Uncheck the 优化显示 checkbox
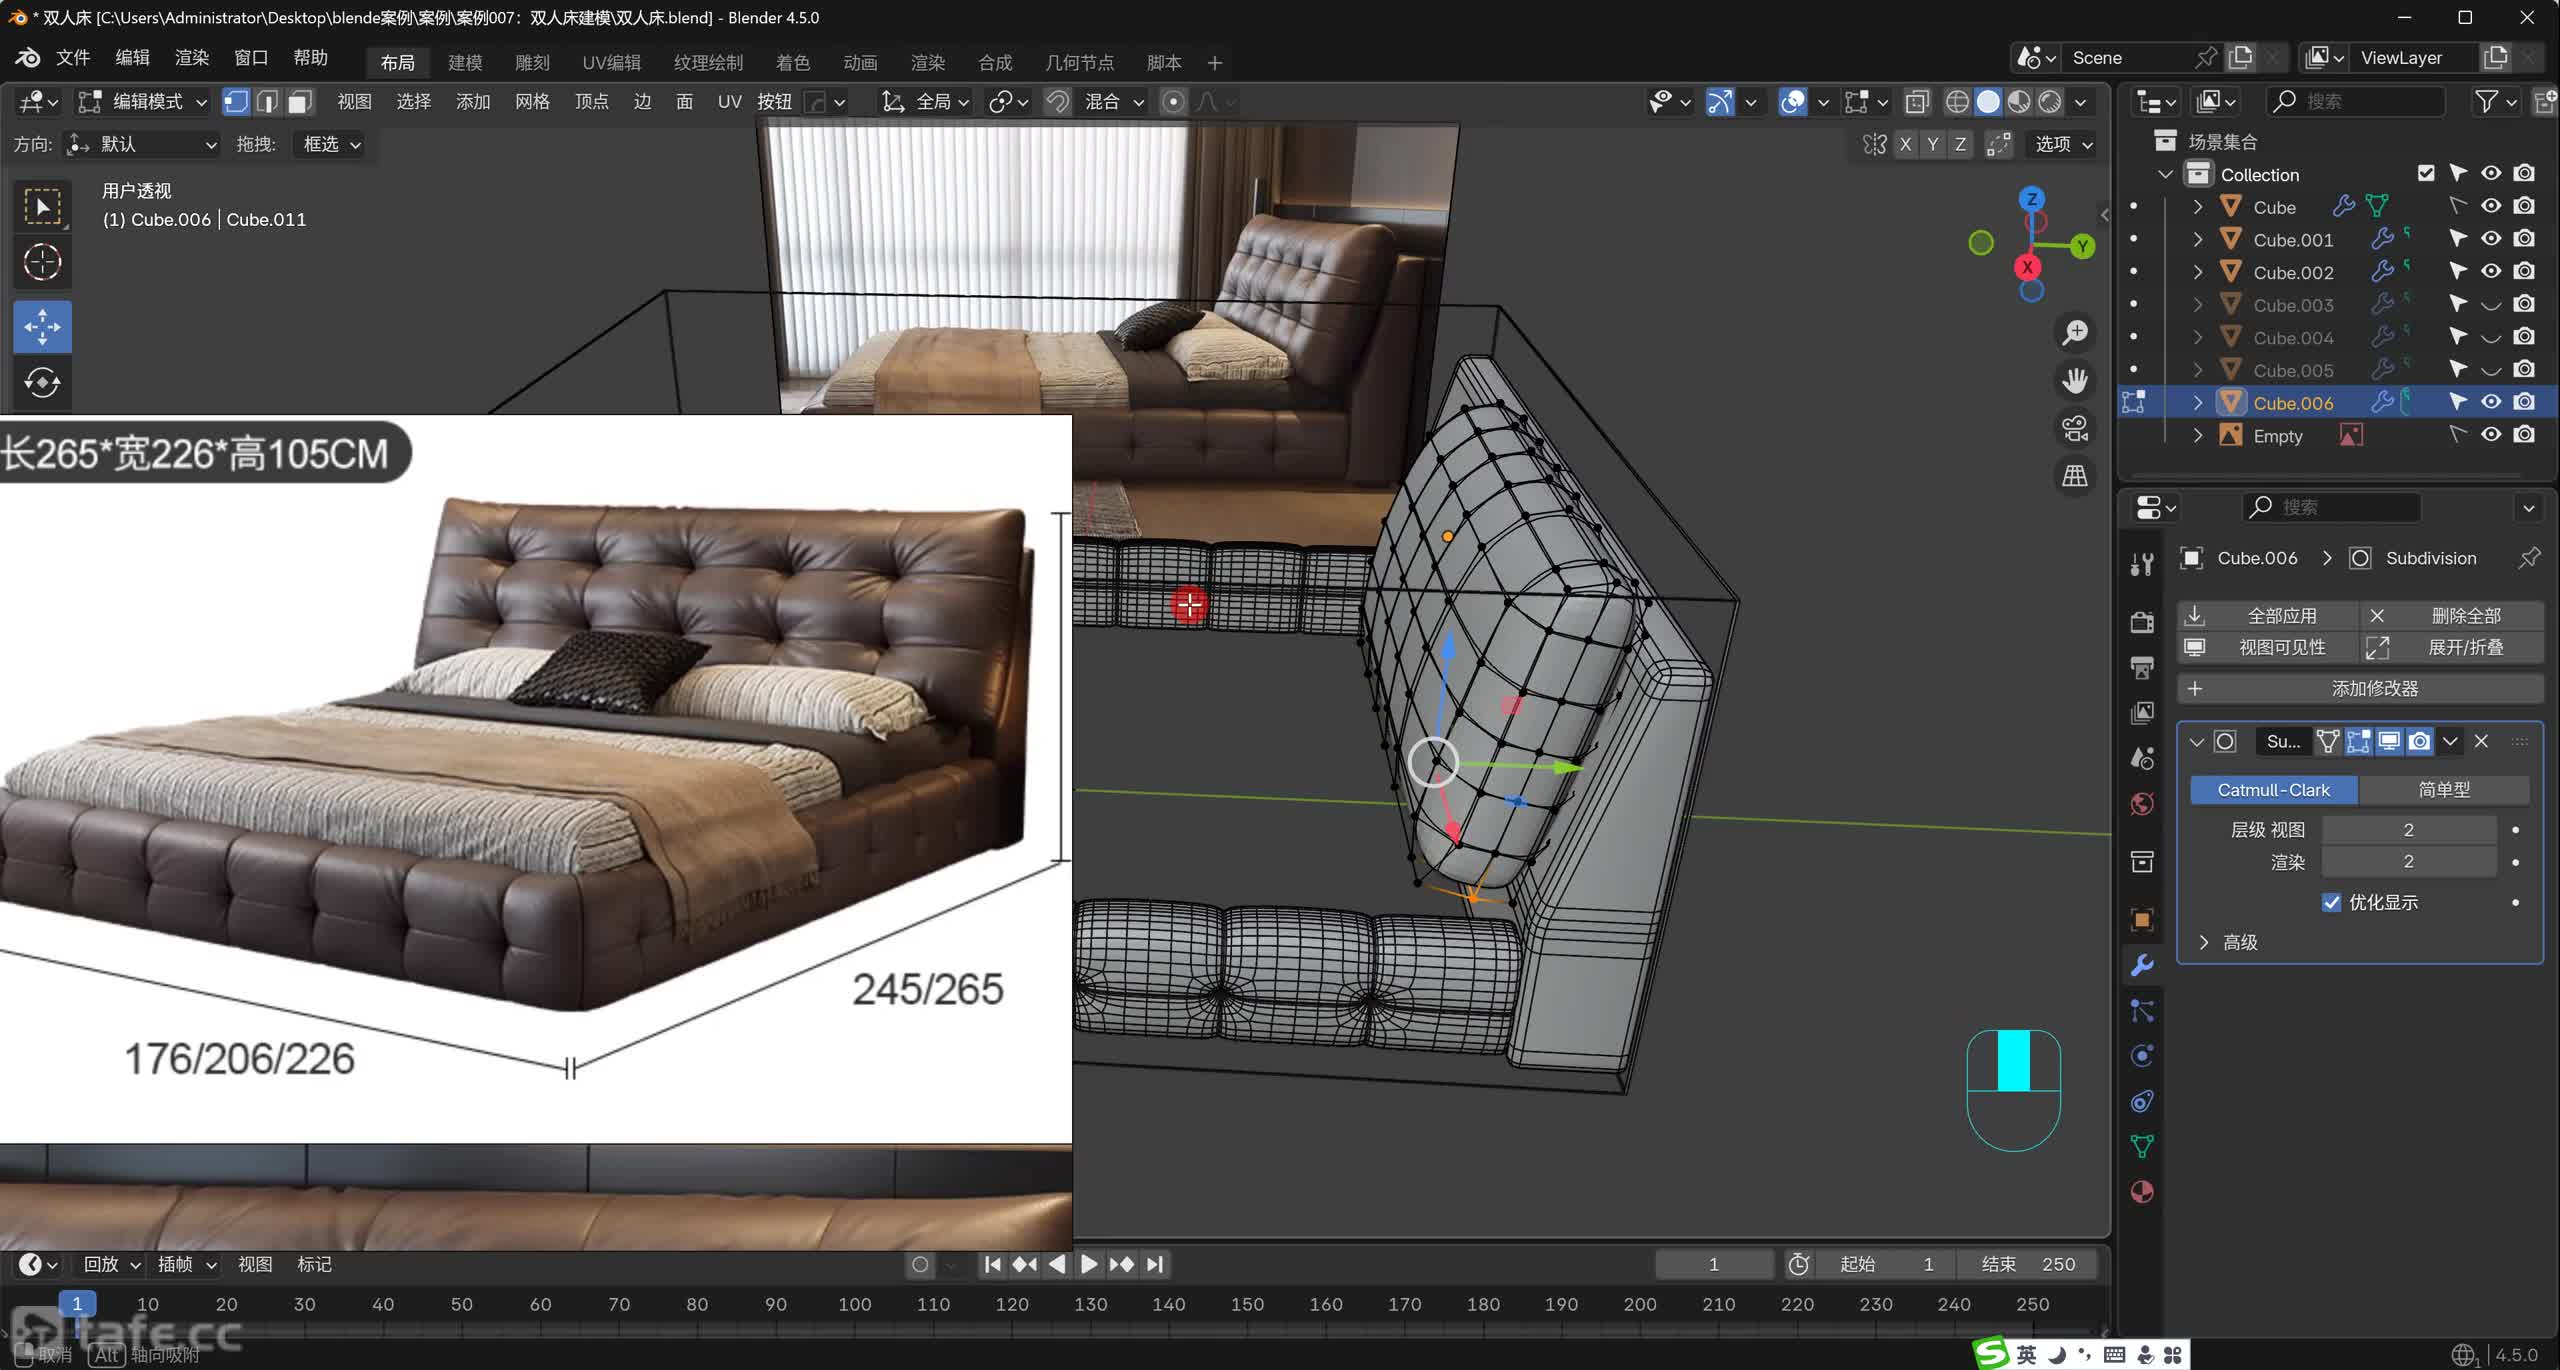 coord(2331,902)
